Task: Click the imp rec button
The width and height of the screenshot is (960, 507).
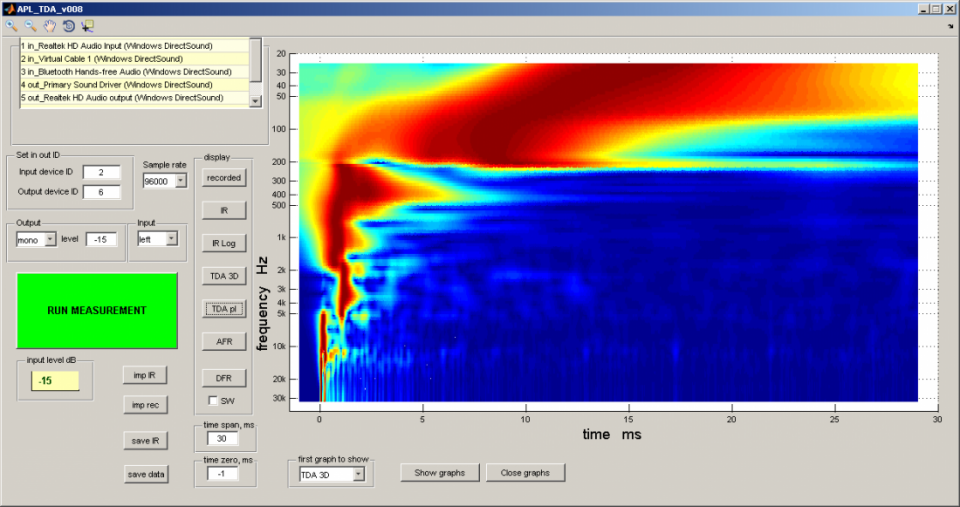Action: point(145,405)
